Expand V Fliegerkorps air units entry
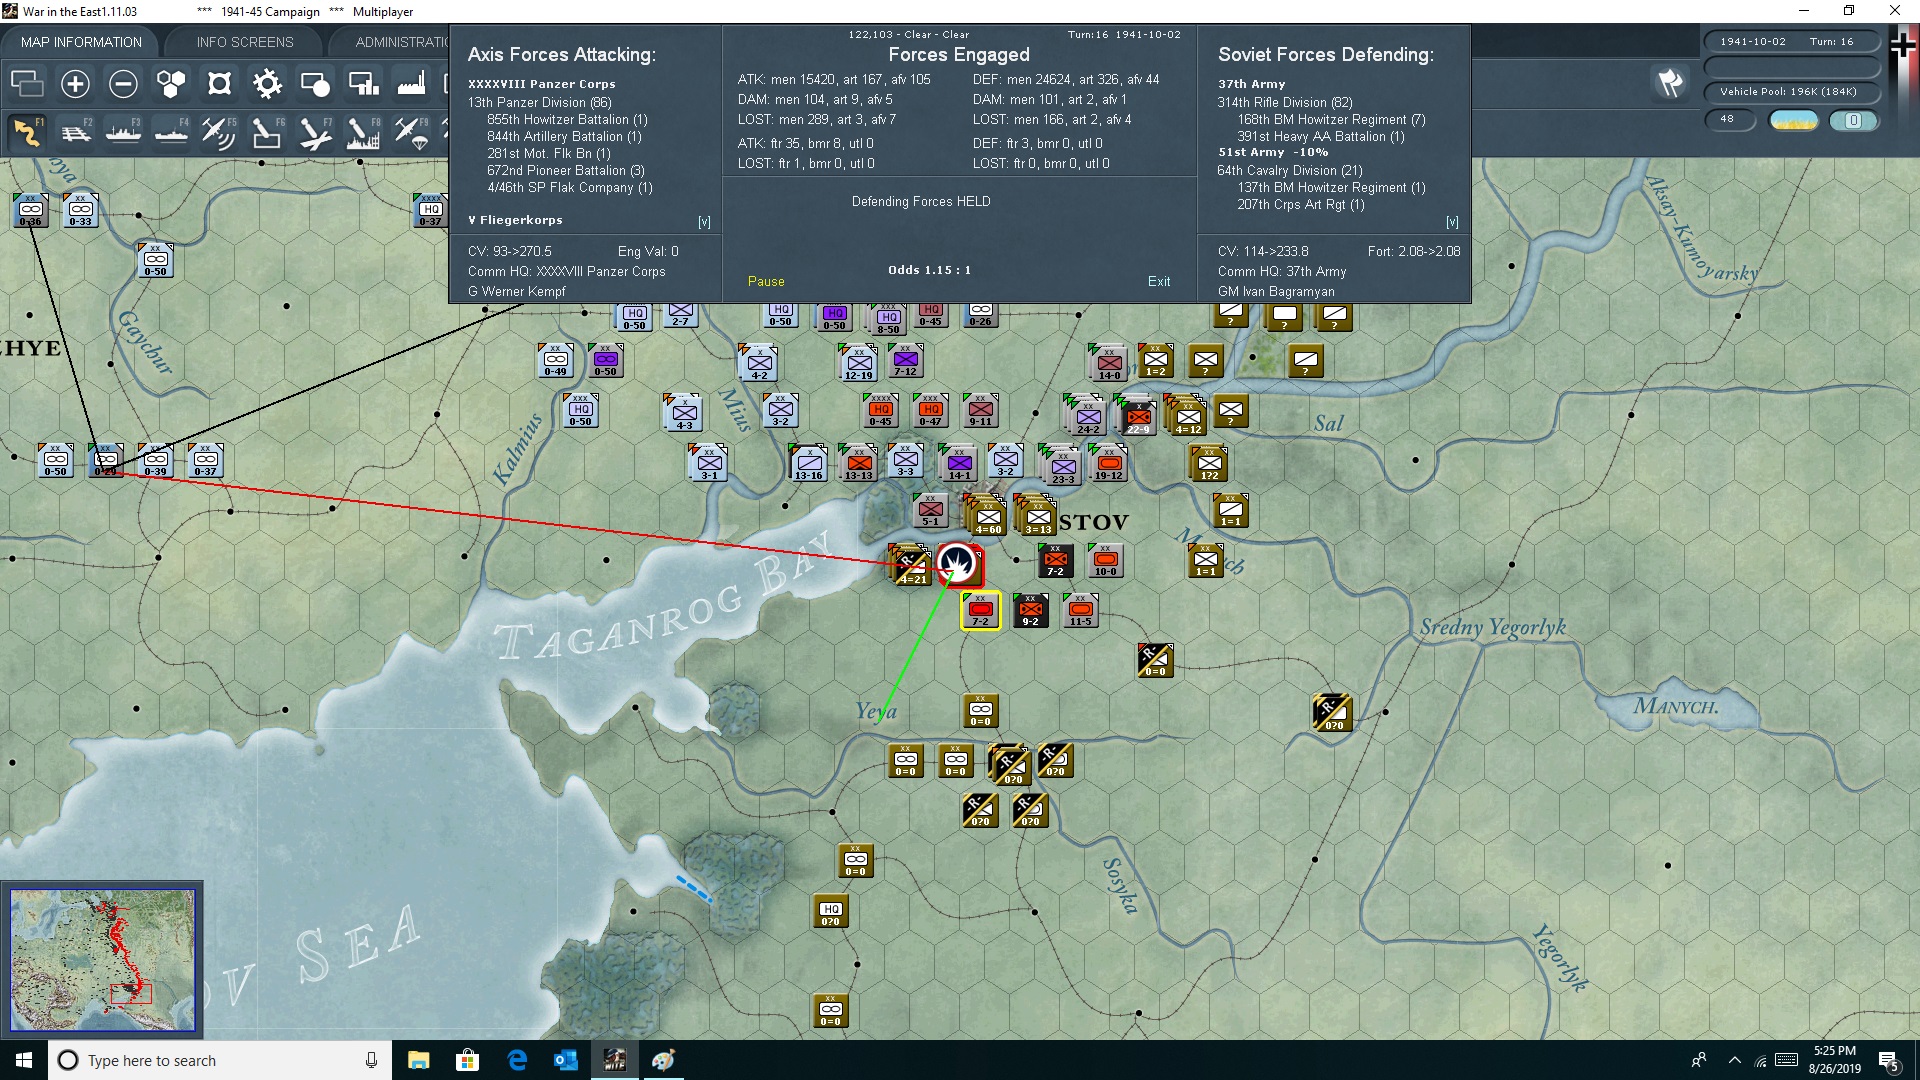This screenshot has height=1080, width=1920. click(515, 220)
